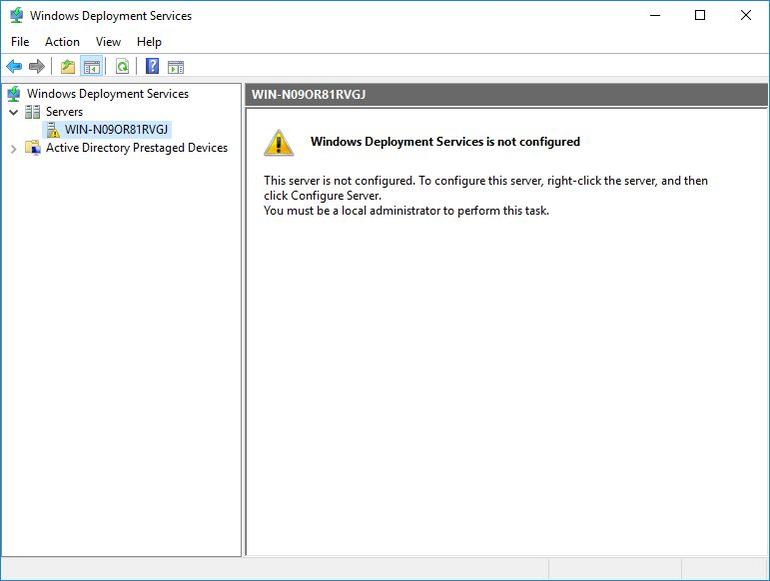Image resolution: width=770 pixels, height=581 pixels.
Task: Click the WIN-N09OR81RVGJ details pane header
Action: point(506,94)
